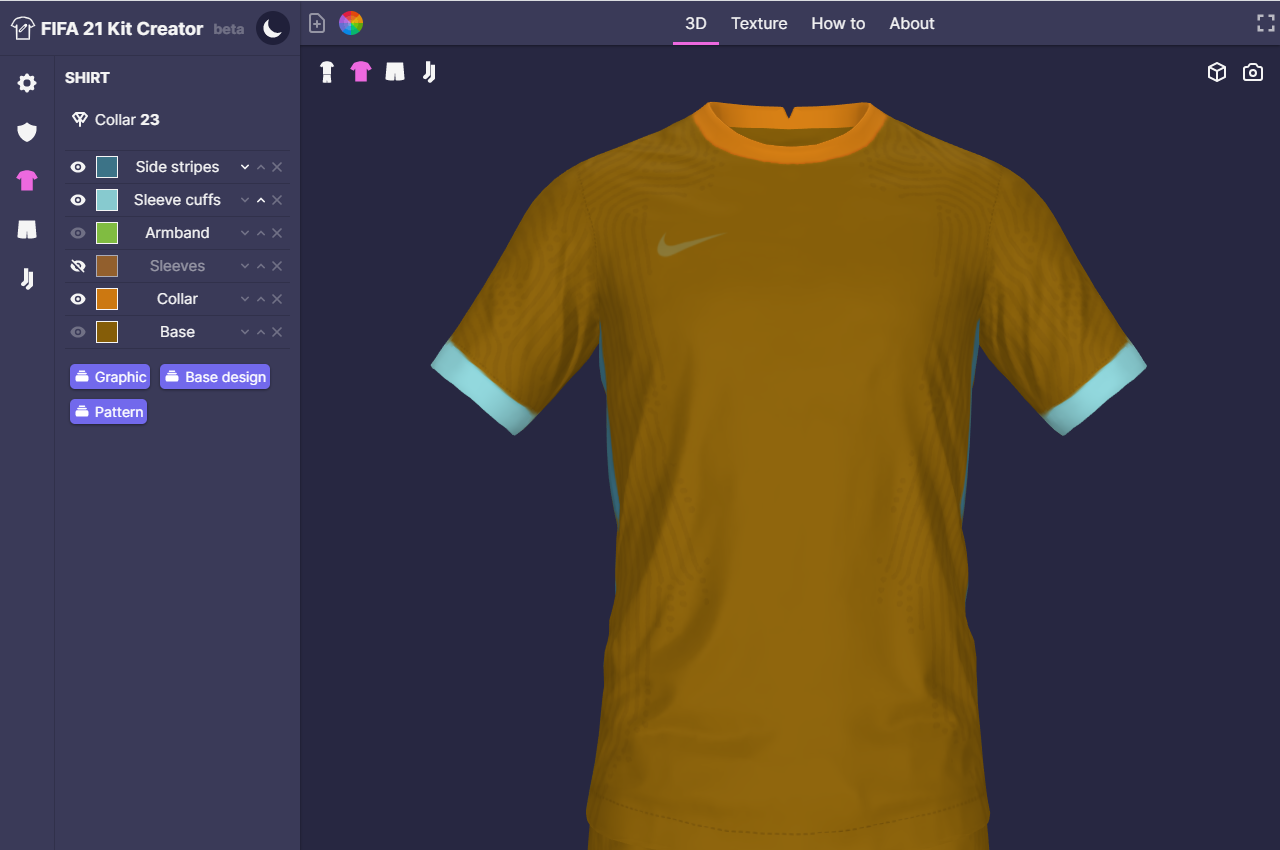View shirt only in viewport toolbar
The image size is (1280, 850).
click(x=361, y=72)
